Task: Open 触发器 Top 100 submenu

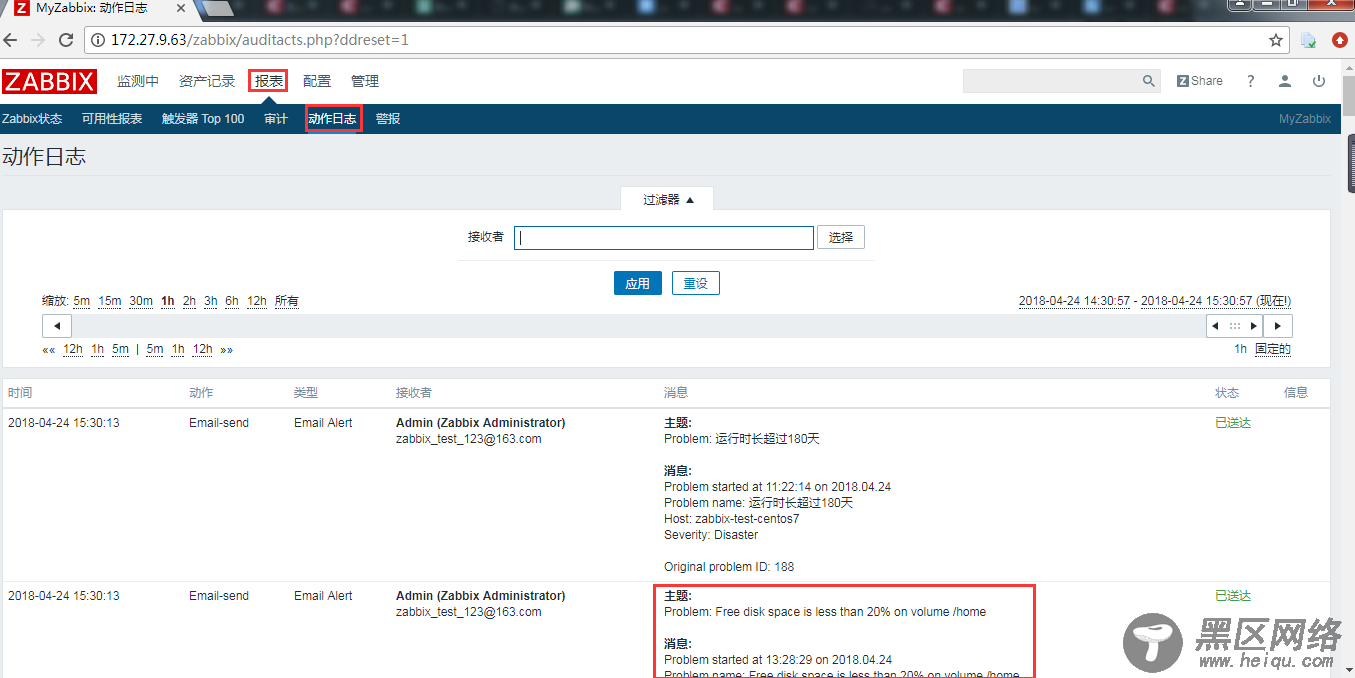Action: [x=203, y=119]
